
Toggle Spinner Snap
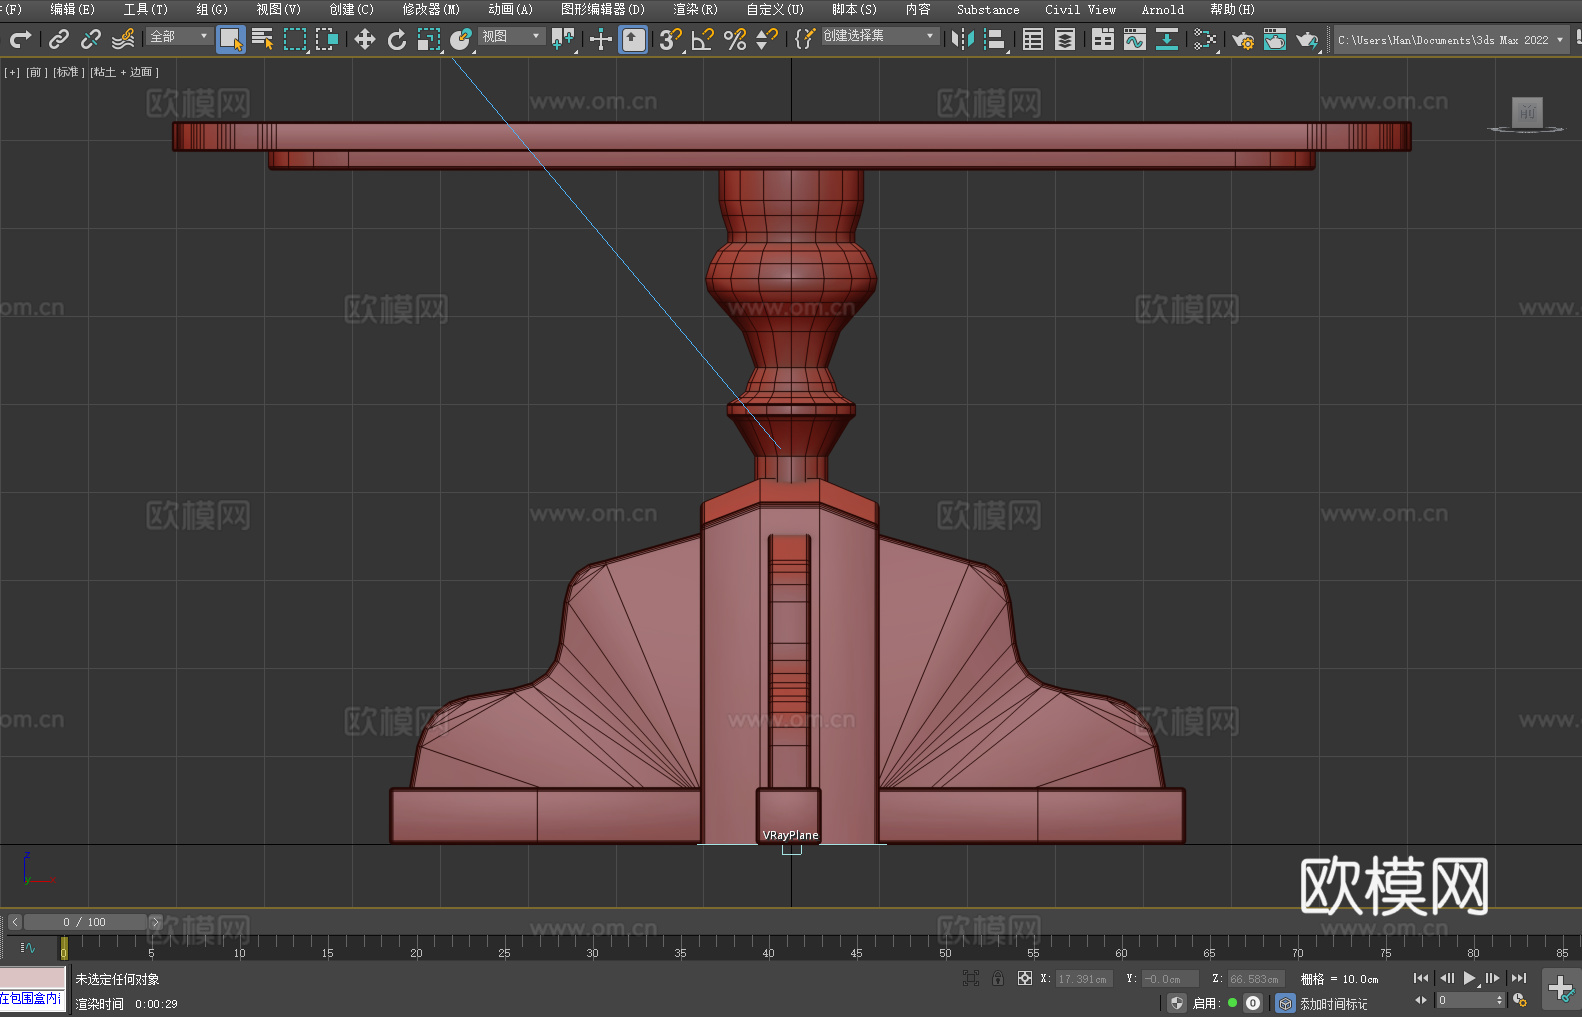(767, 39)
